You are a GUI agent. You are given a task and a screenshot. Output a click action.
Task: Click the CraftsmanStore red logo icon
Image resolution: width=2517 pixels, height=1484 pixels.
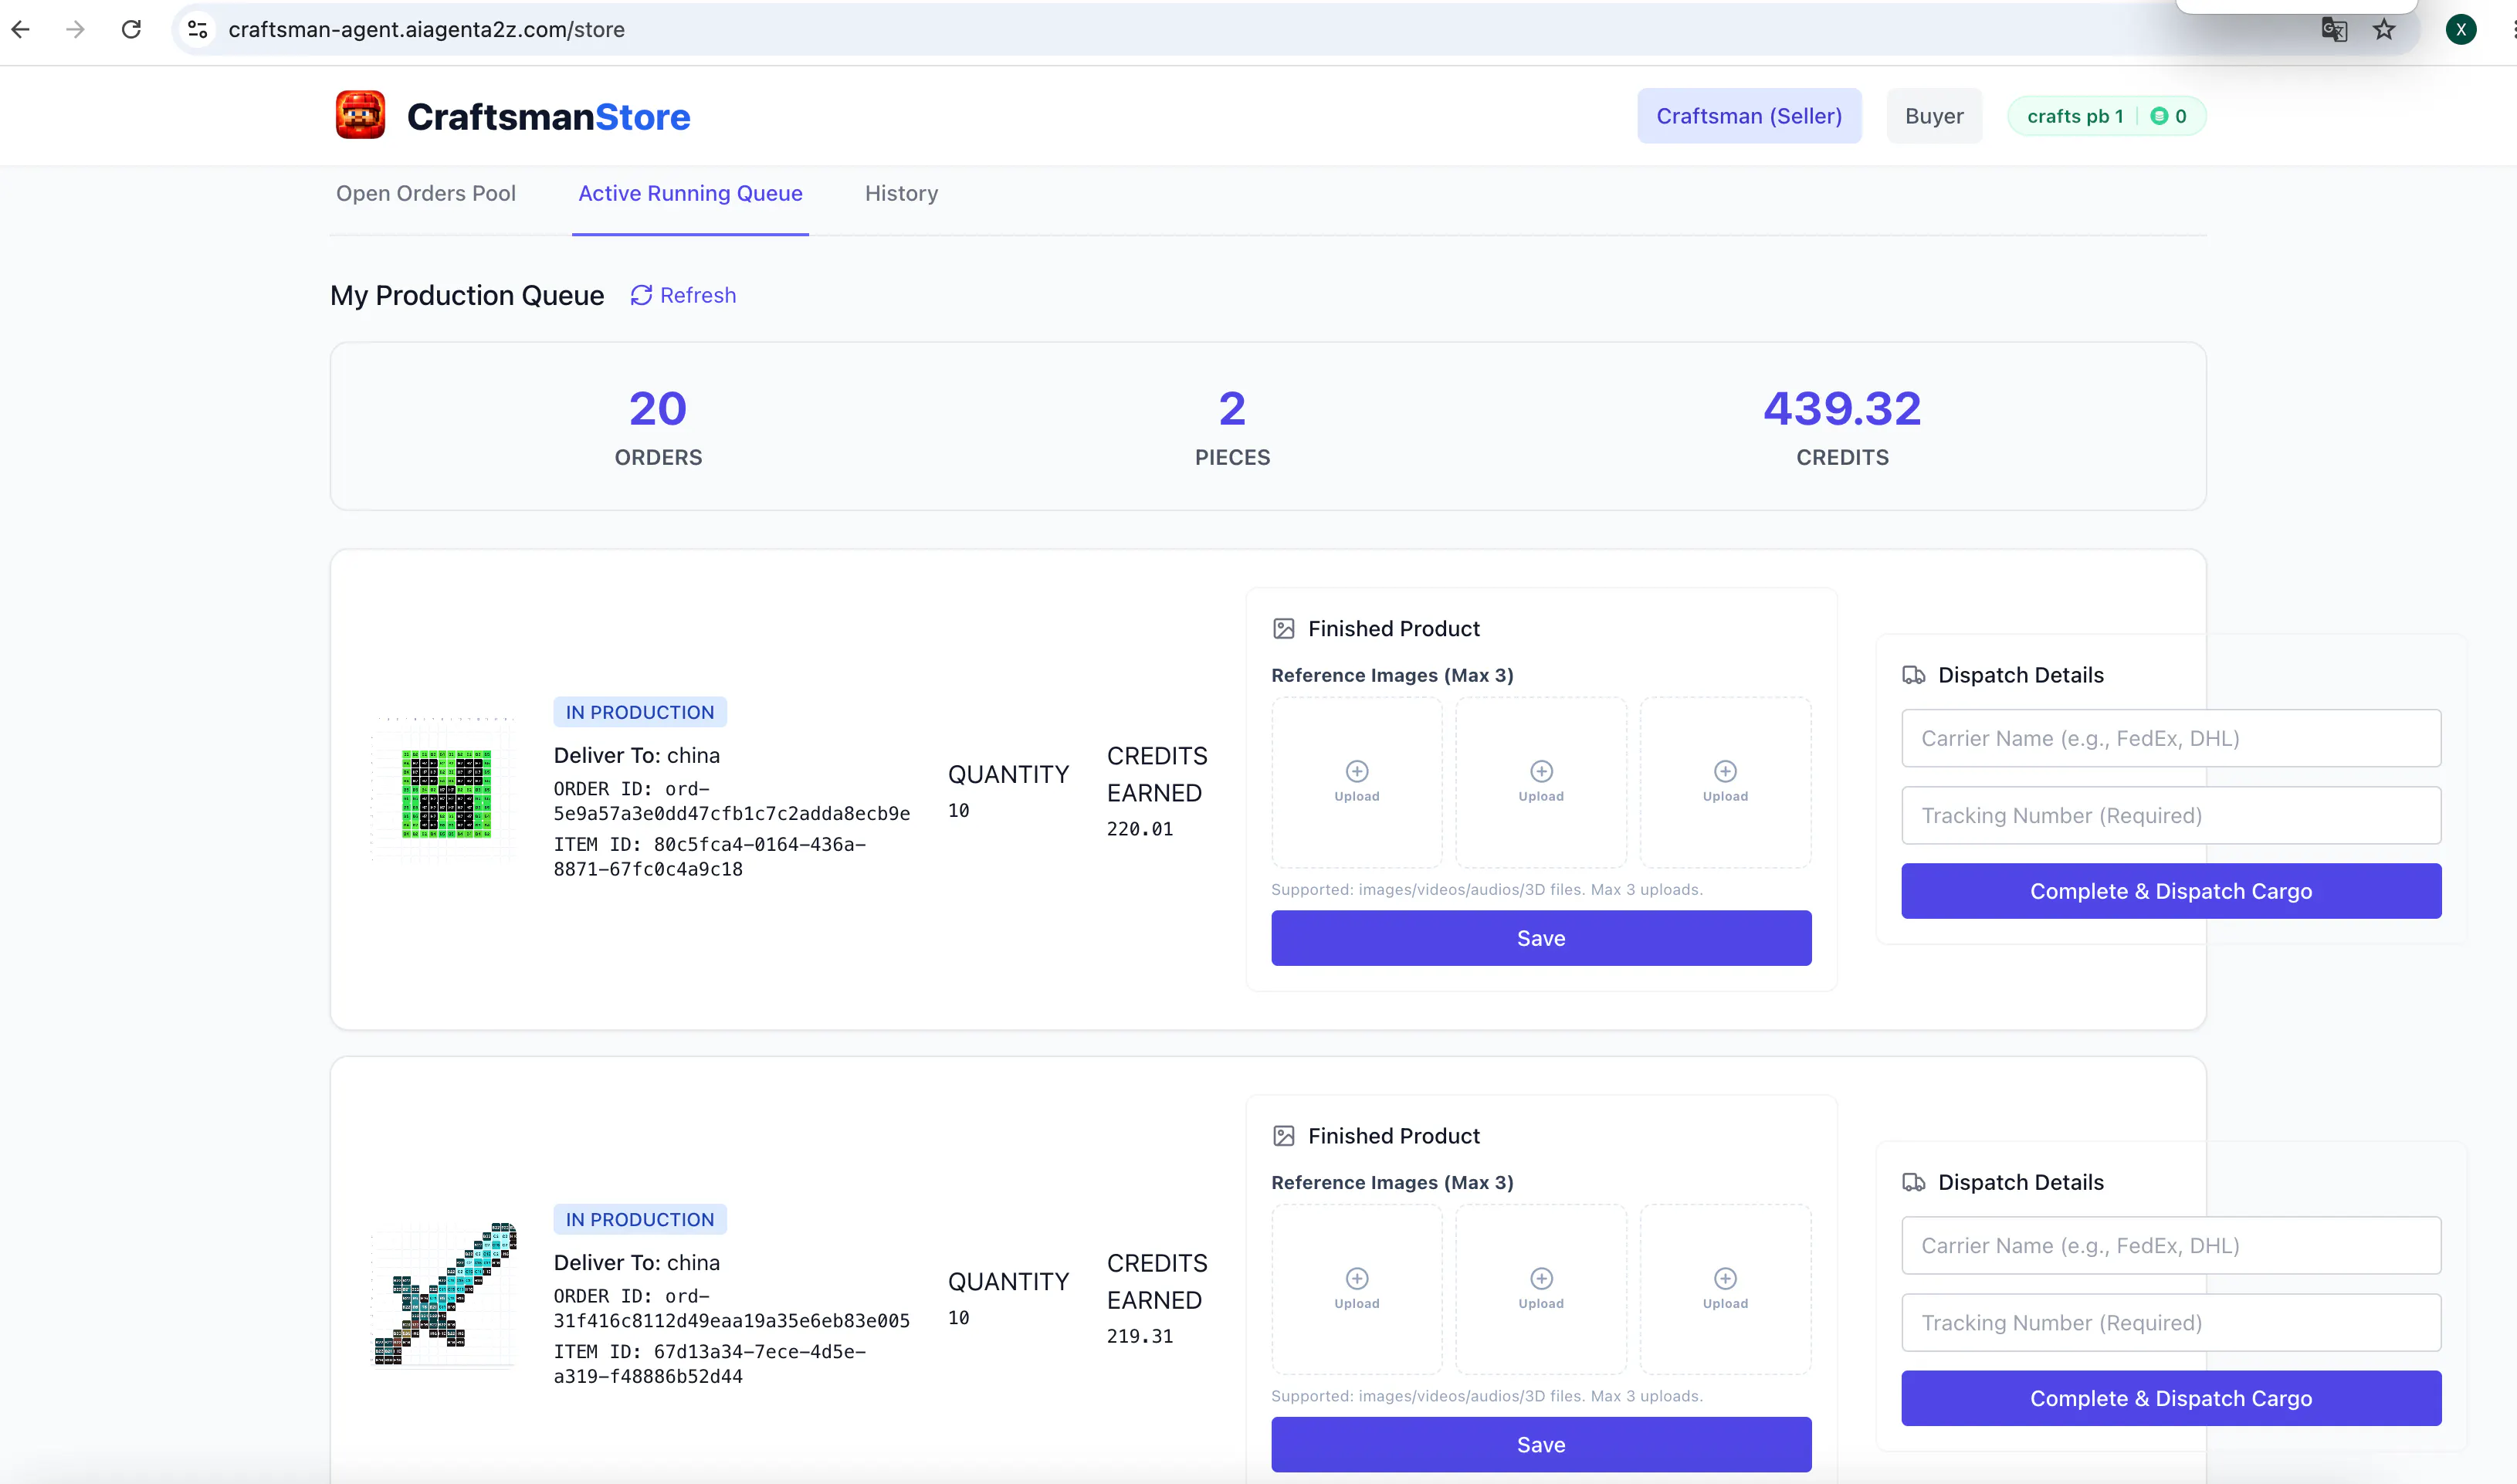(360, 115)
